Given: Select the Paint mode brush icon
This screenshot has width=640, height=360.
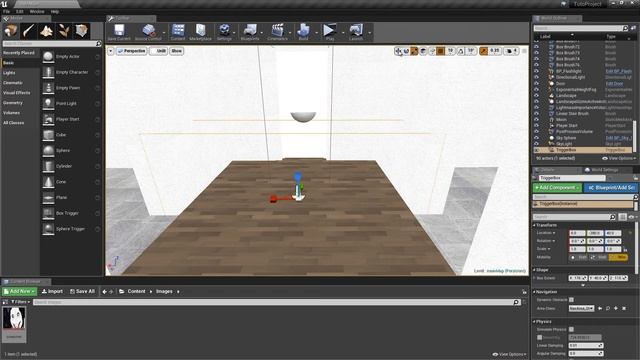Looking at the screenshot, I should [x=29, y=31].
